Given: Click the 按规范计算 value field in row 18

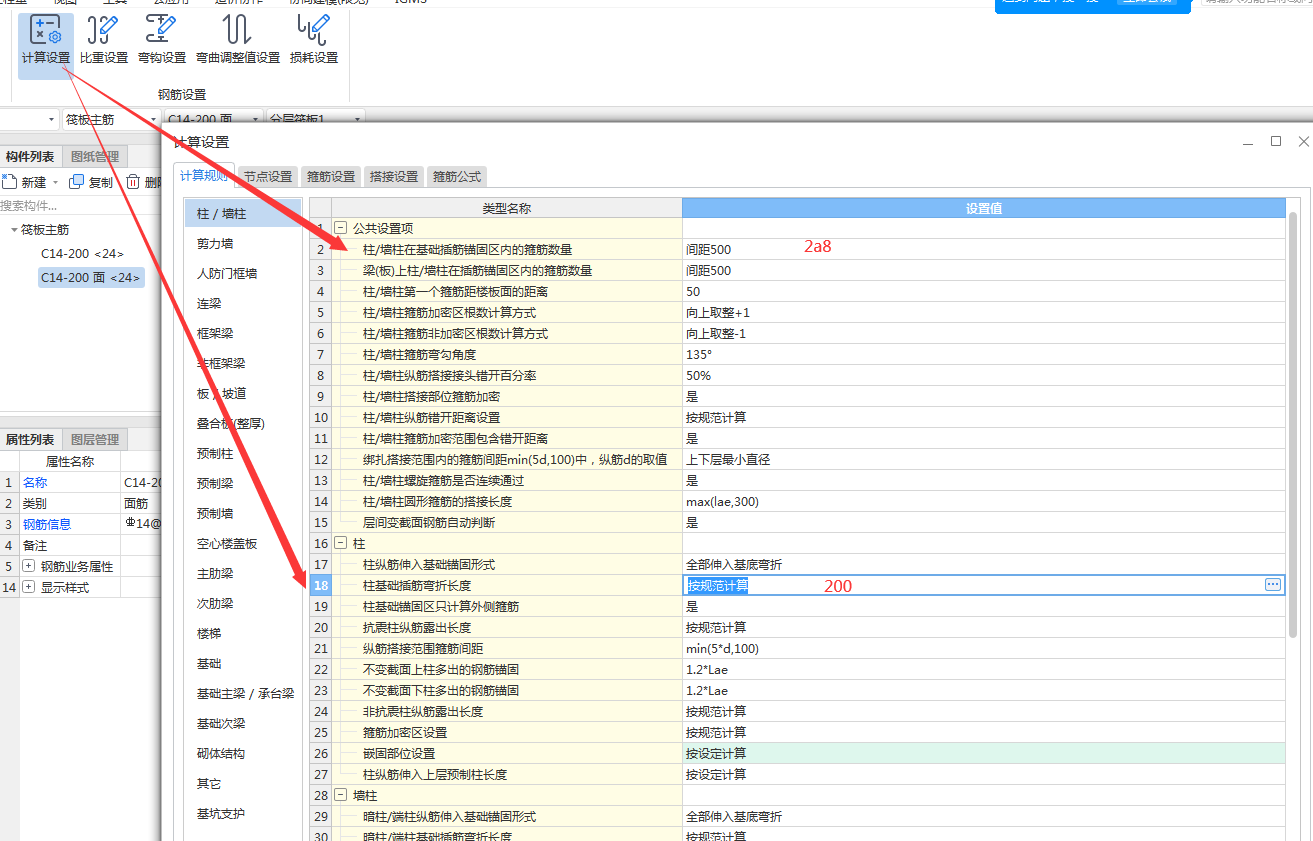Looking at the screenshot, I should coord(984,585).
